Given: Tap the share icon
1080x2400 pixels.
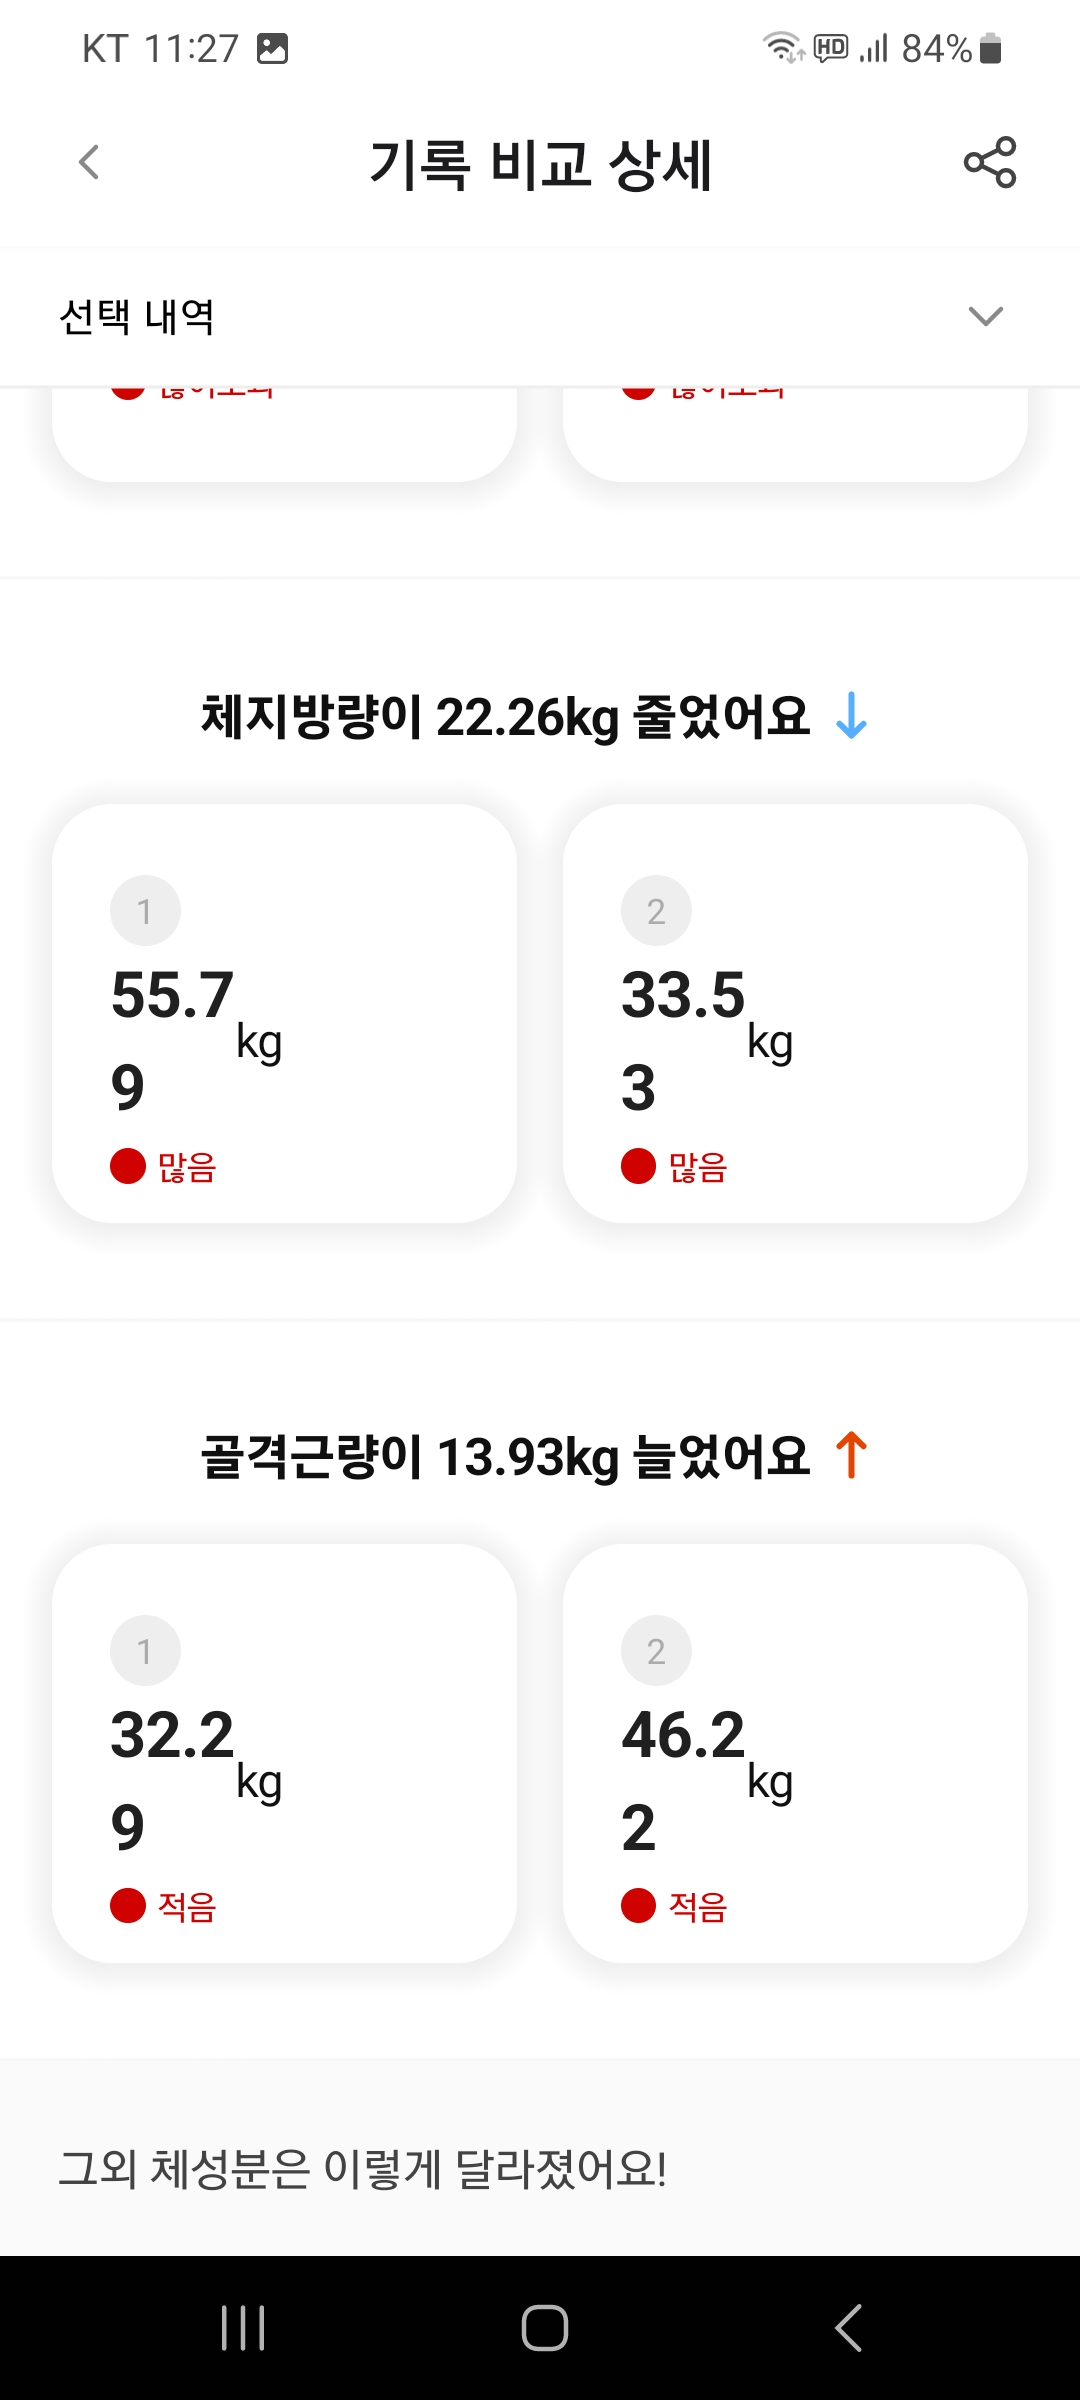Looking at the screenshot, I should click(x=989, y=162).
